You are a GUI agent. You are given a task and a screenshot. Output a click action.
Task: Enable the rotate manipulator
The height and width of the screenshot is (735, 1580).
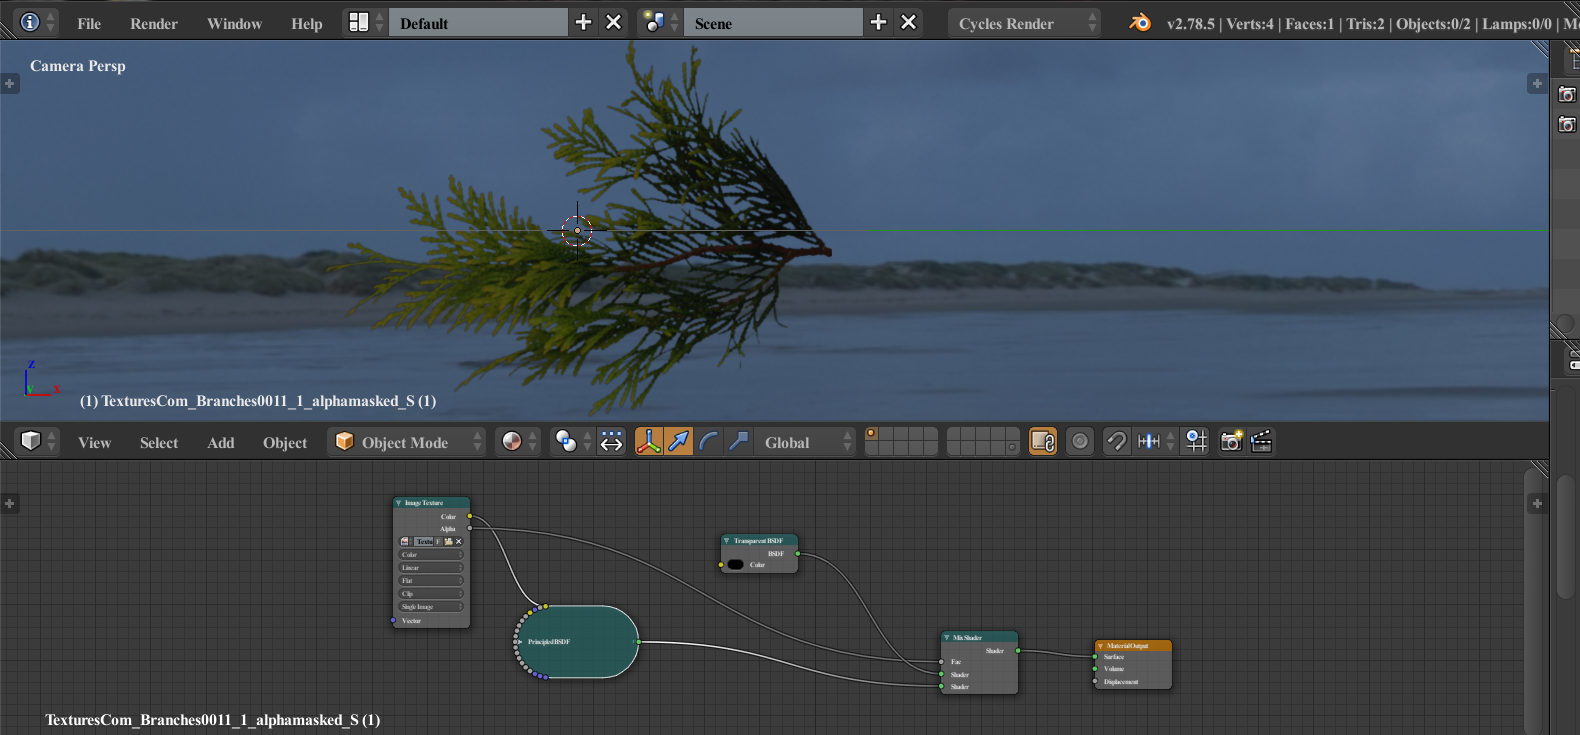pos(709,441)
